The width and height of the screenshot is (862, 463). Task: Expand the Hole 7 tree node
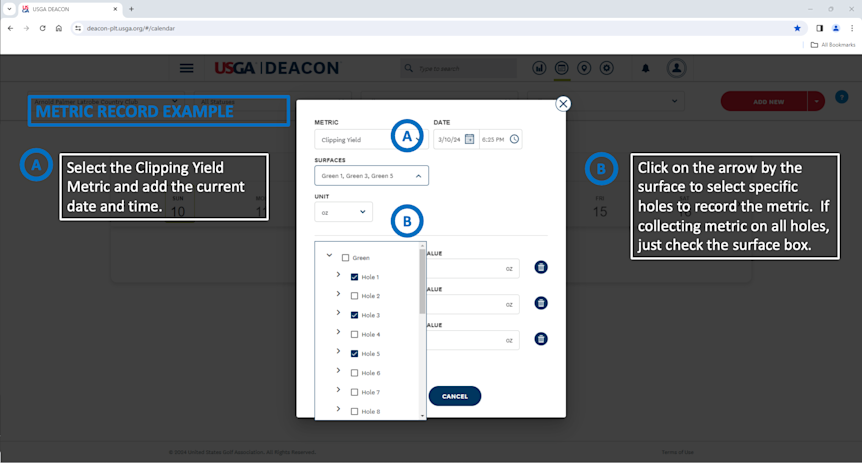(338, 390)
